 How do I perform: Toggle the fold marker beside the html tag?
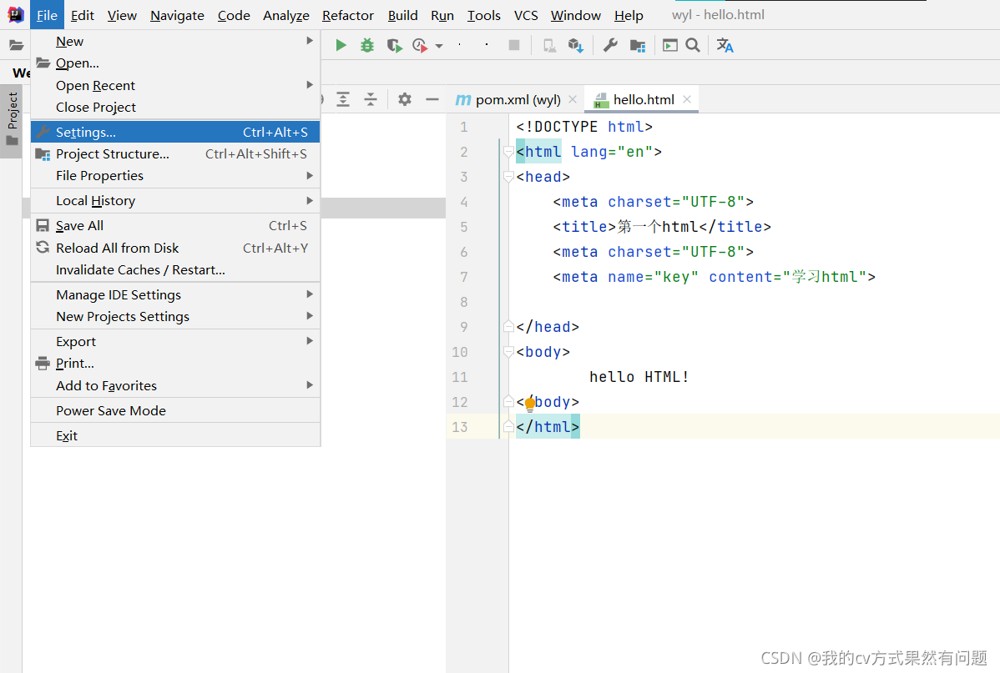point(508,152)
